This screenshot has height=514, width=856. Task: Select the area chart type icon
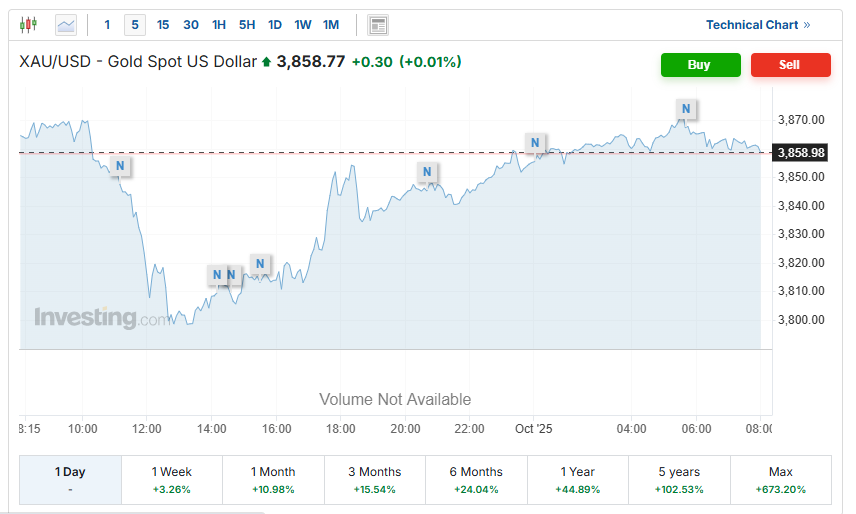(66, 24)
